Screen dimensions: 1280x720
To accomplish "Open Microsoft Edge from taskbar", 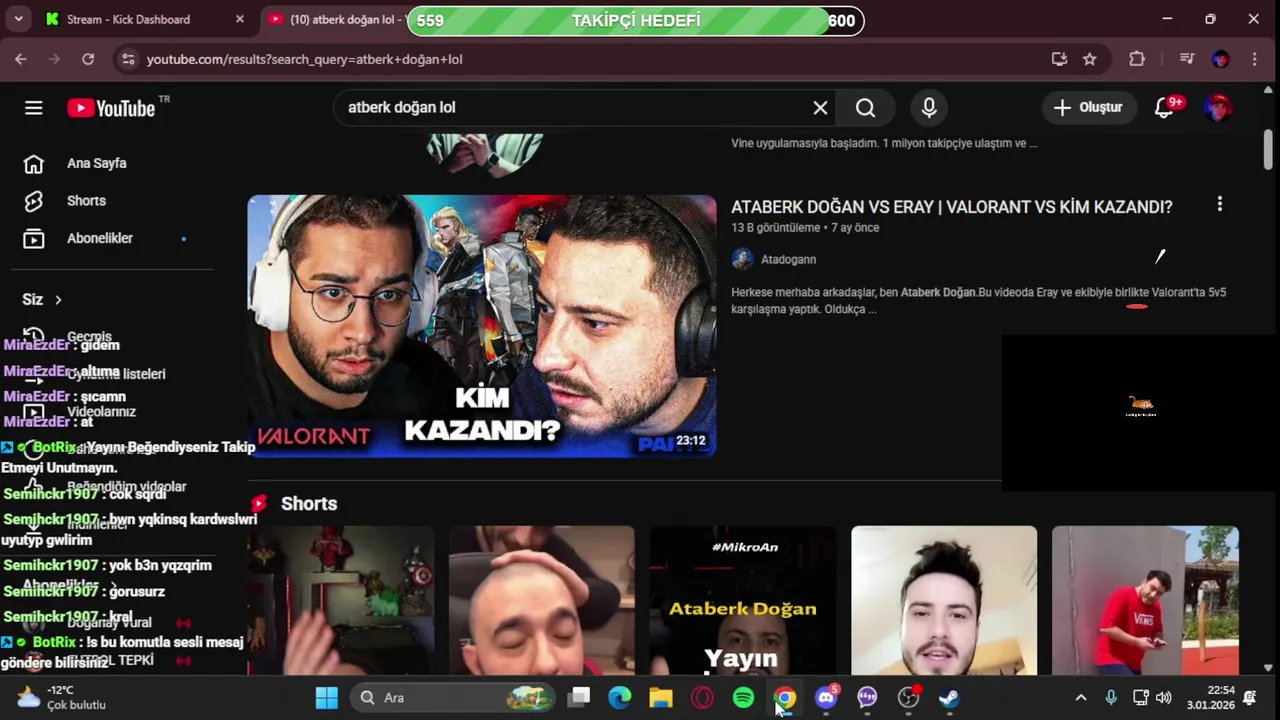I will click(620, 698).
